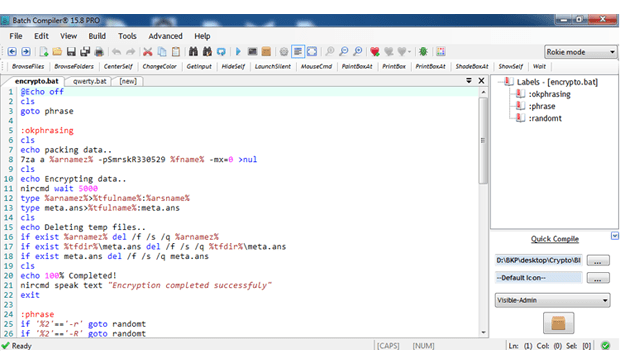Run the script with blue play icon
This screenshot has width=620, height=364.
[238, 52]
